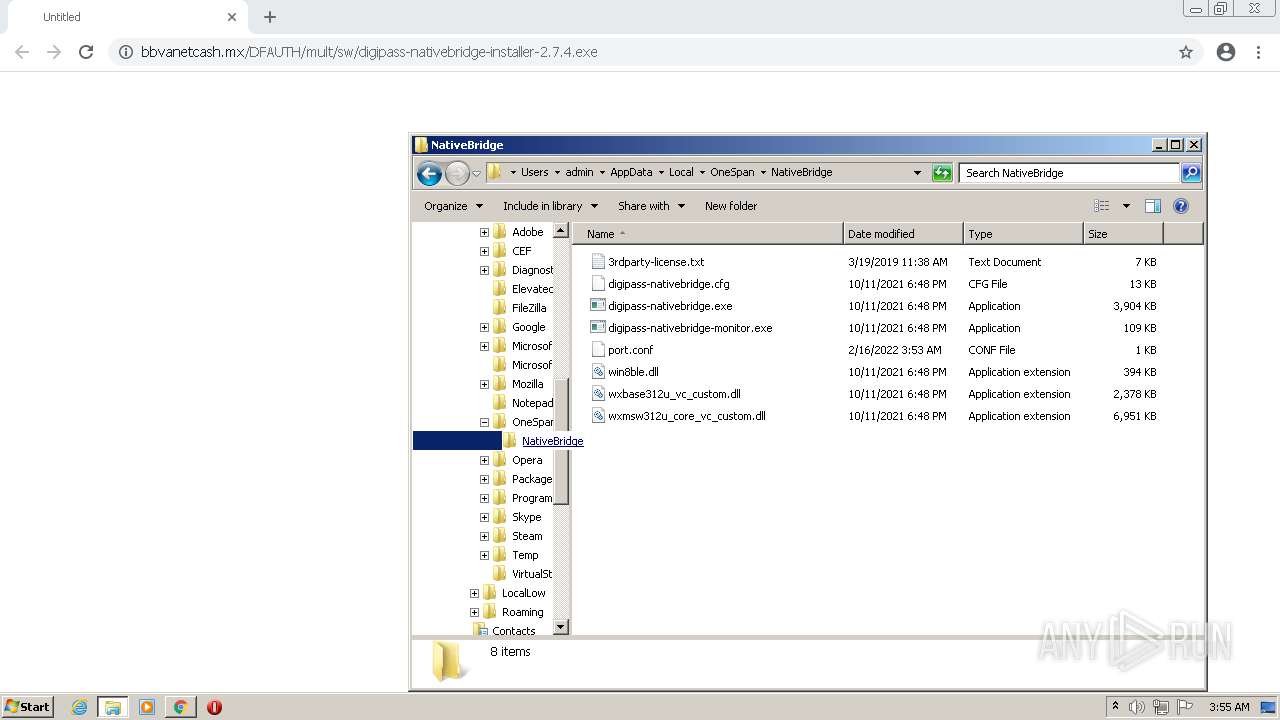Expand the Skype folder tree node

tap(484, 517)
